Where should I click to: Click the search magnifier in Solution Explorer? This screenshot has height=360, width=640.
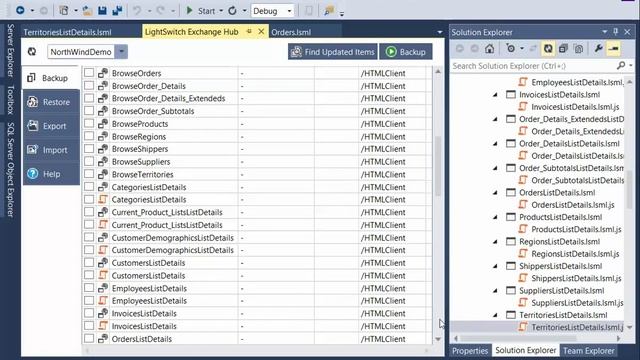(x=621, y=65)
